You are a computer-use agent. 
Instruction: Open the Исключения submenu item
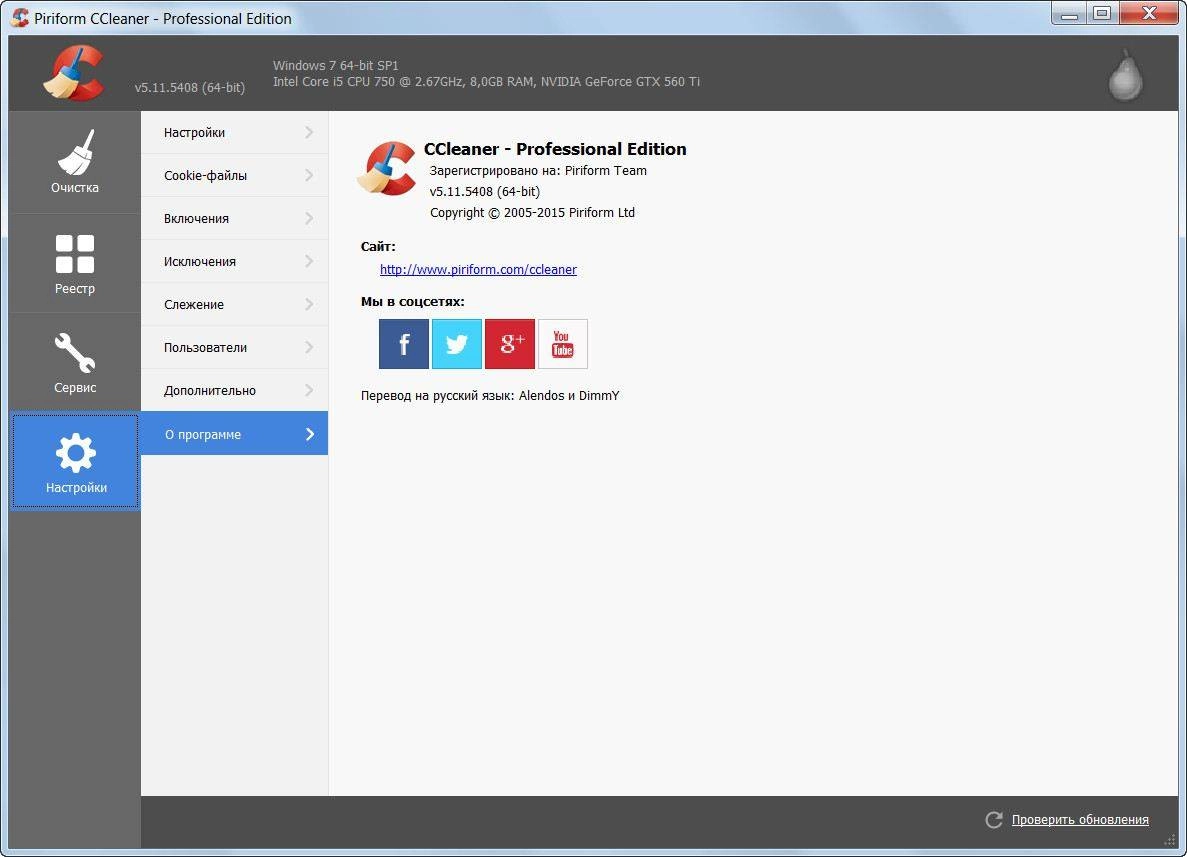(235, 261)
